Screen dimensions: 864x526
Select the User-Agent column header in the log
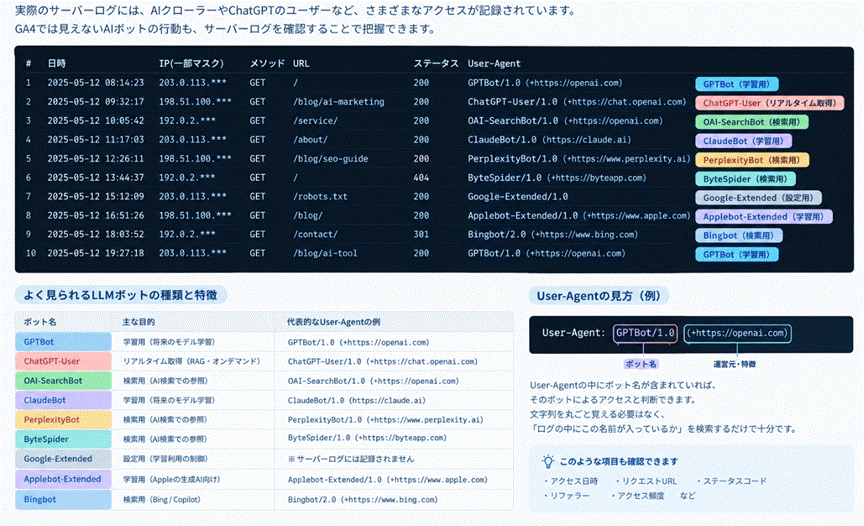(494, 63)
